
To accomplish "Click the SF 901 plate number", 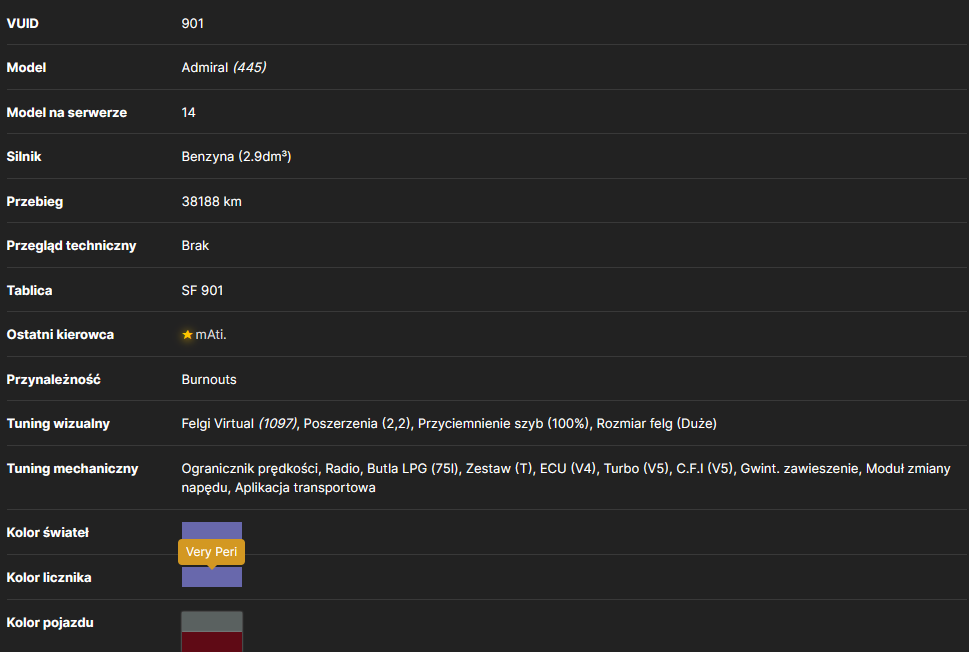I will pyautogui.click(x=202, y=290).
